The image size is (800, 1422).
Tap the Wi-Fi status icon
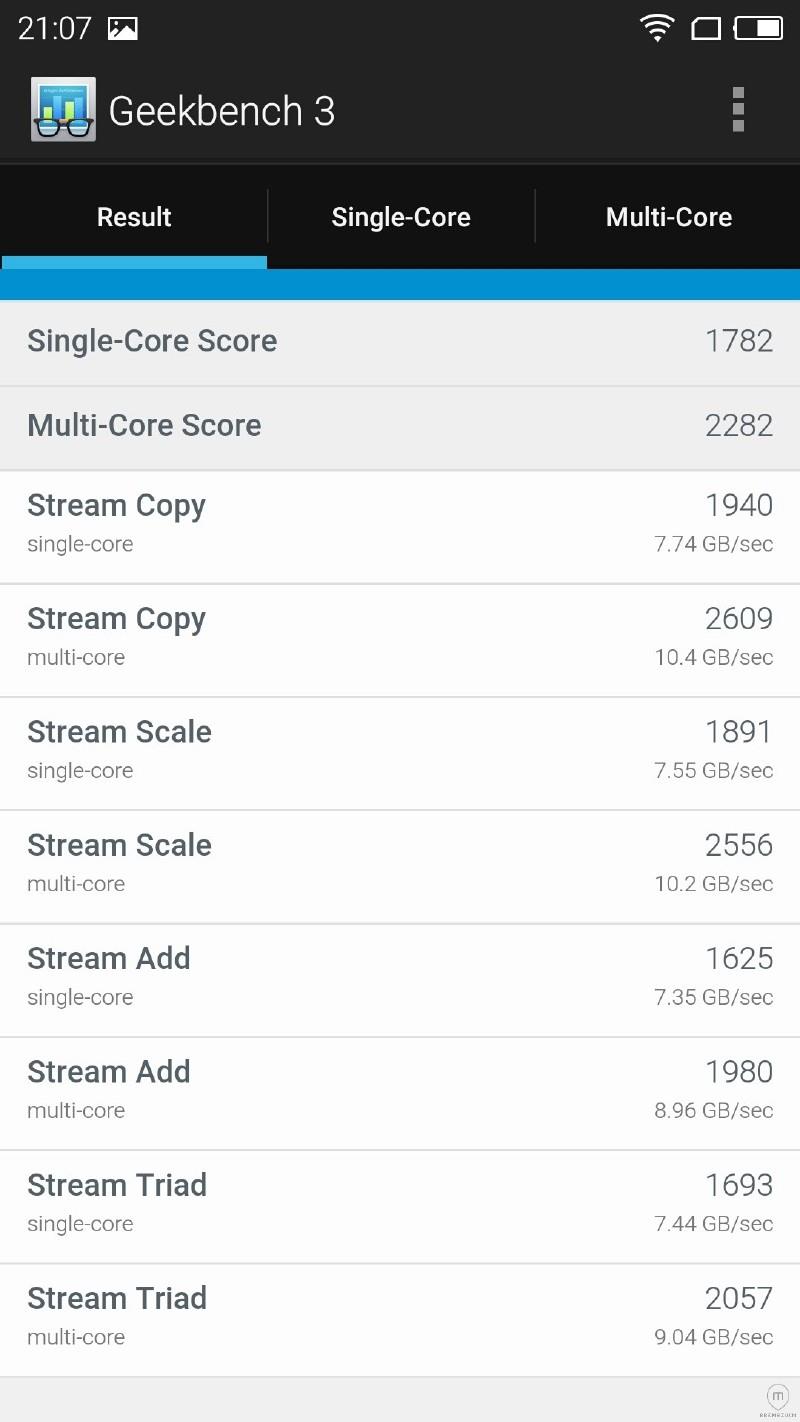[657, 28]
